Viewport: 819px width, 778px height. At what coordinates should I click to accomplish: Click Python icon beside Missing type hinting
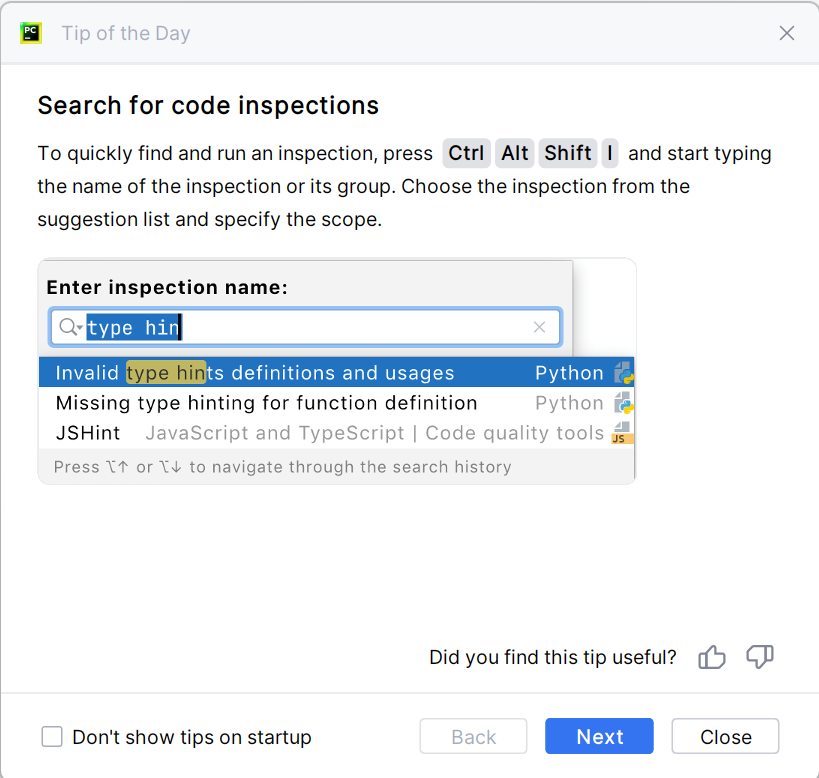click(624, 403)
